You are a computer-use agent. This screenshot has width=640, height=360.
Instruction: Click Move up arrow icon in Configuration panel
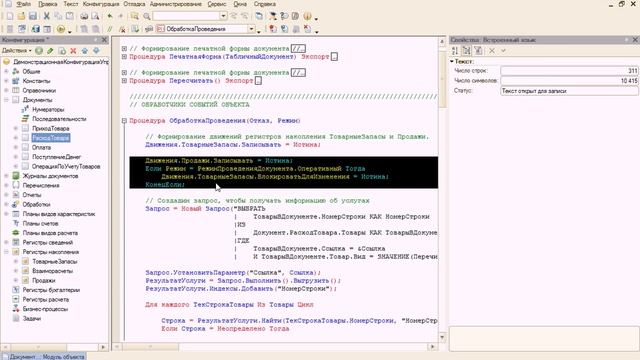(x=84, y=51)
